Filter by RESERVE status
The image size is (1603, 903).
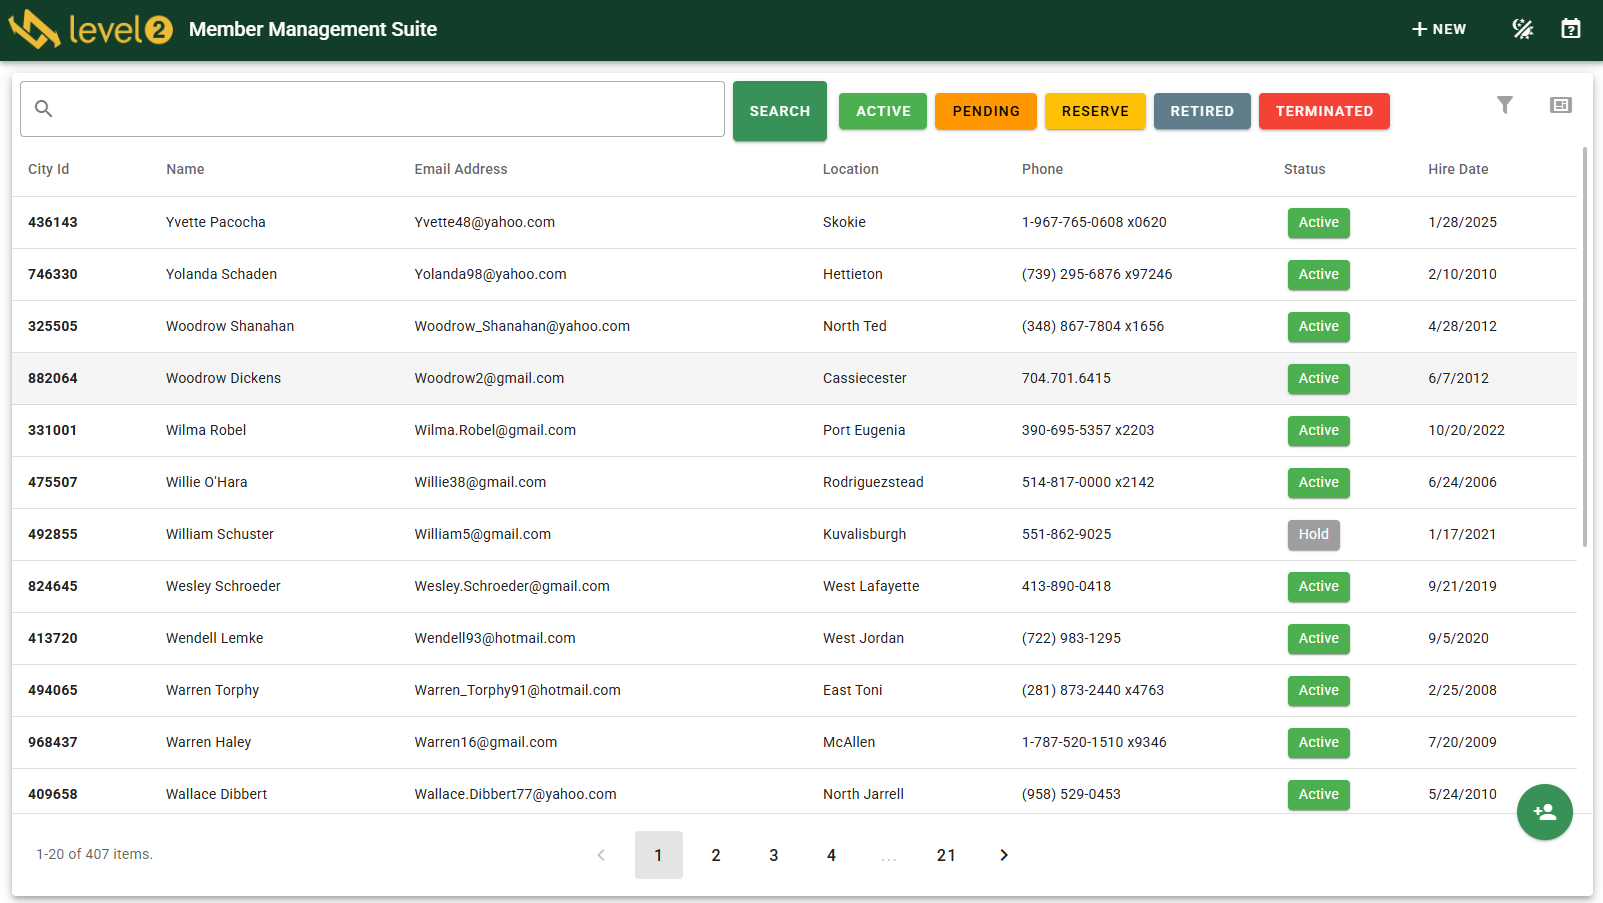(1095, 111)
